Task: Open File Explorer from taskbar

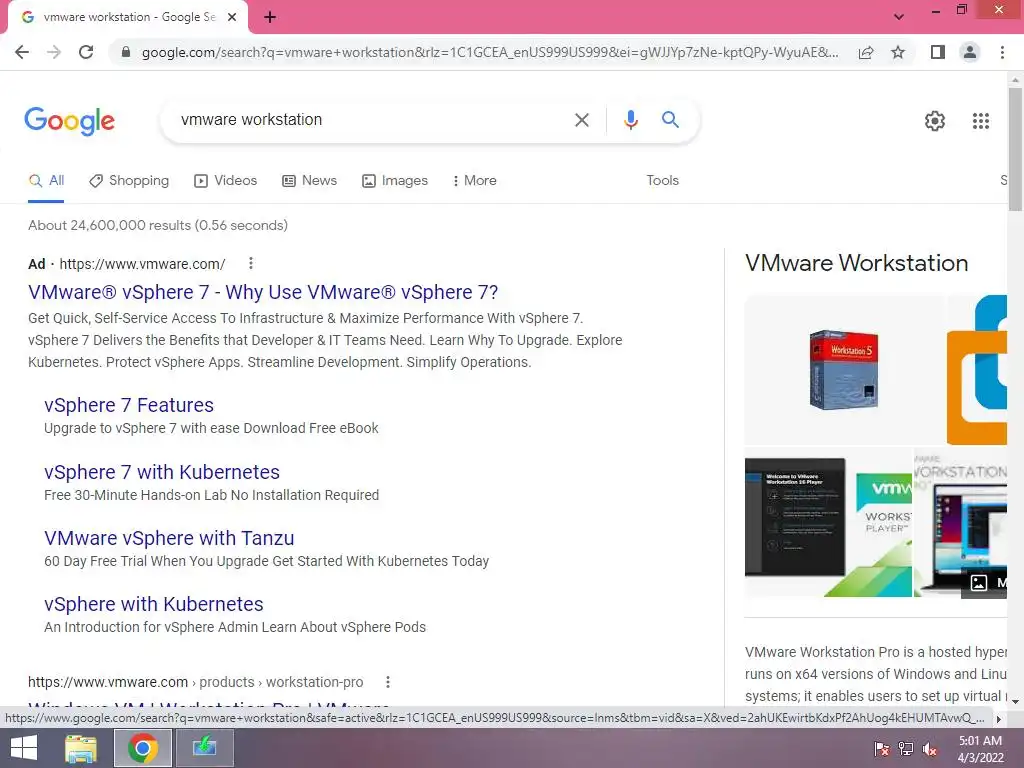Action: click(x=81, y=748)
